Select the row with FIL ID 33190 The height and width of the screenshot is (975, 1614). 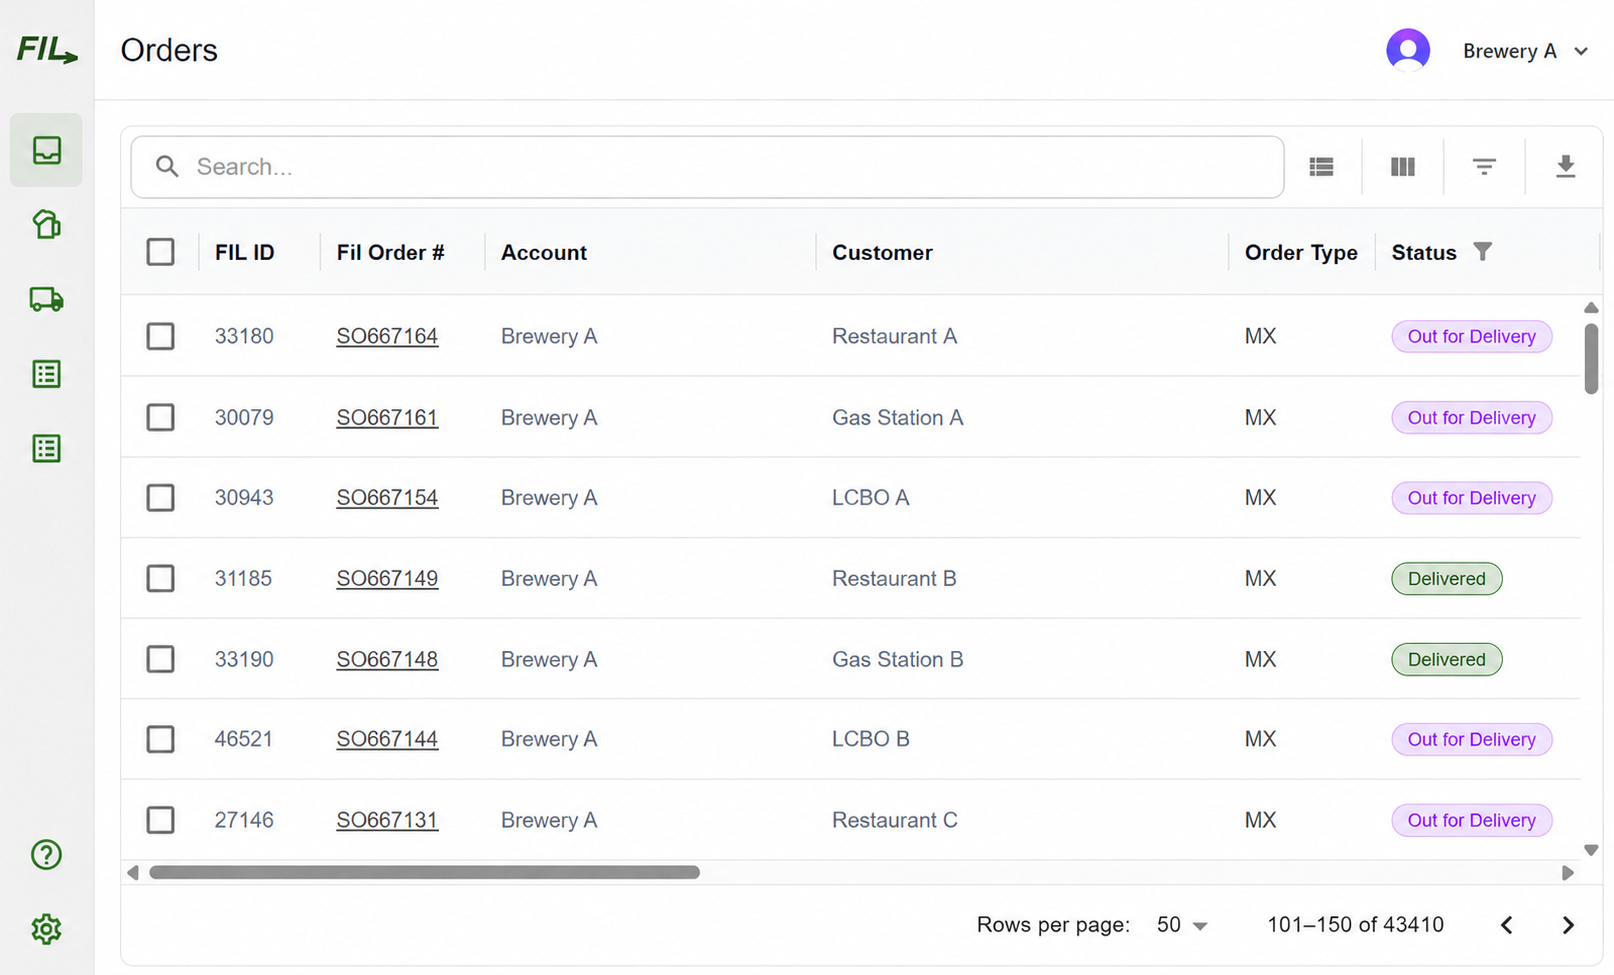(160, 659)
